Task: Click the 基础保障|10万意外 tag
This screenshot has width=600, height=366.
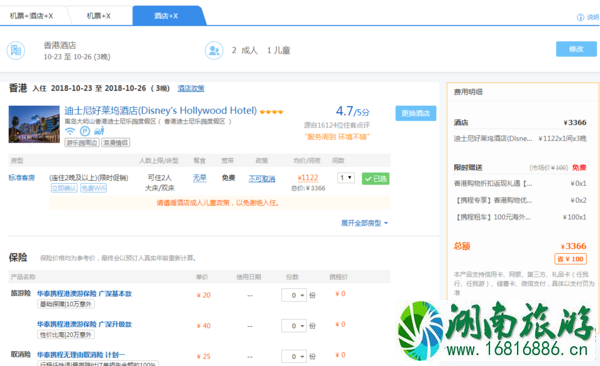Action: [x=66, y=304]
